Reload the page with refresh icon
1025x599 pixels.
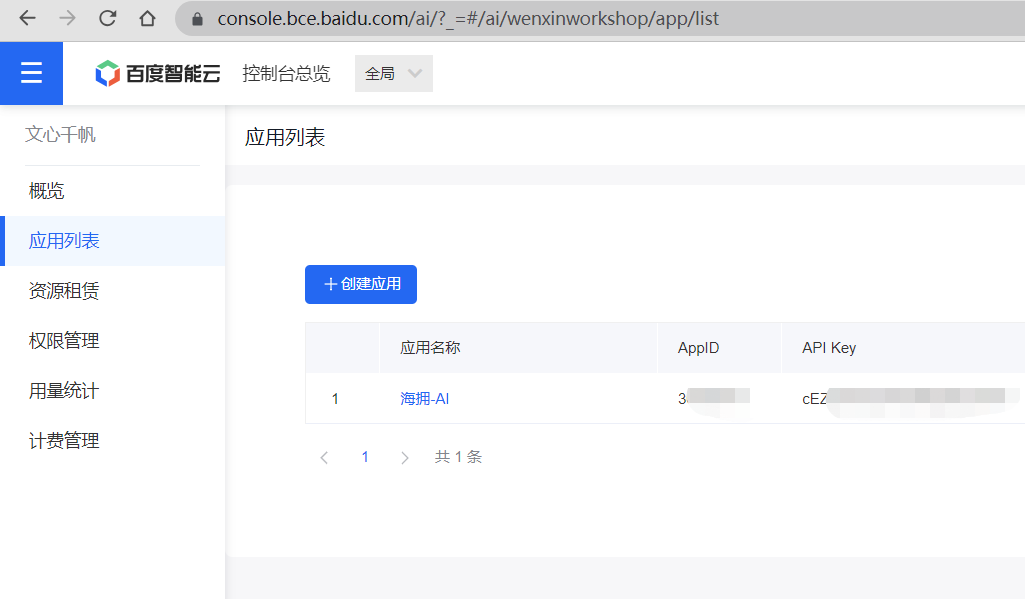tap(108, 18)
